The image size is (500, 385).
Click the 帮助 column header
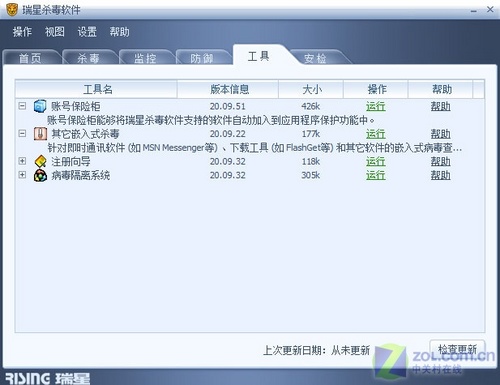click(x=440, y=89)
